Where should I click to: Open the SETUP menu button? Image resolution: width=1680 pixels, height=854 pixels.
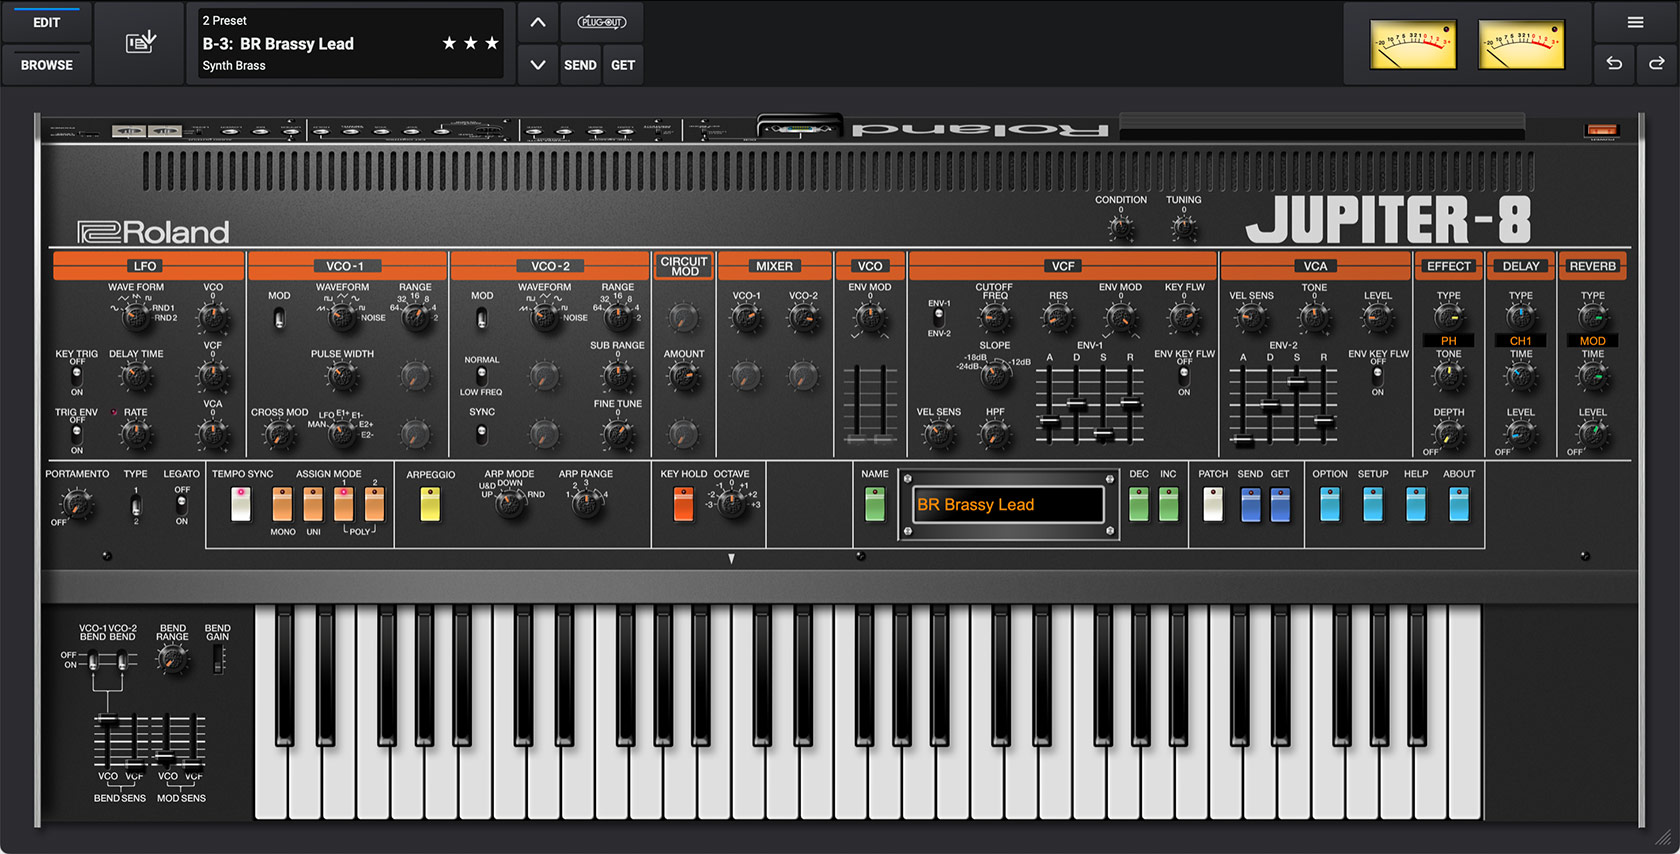point(1373,504)
